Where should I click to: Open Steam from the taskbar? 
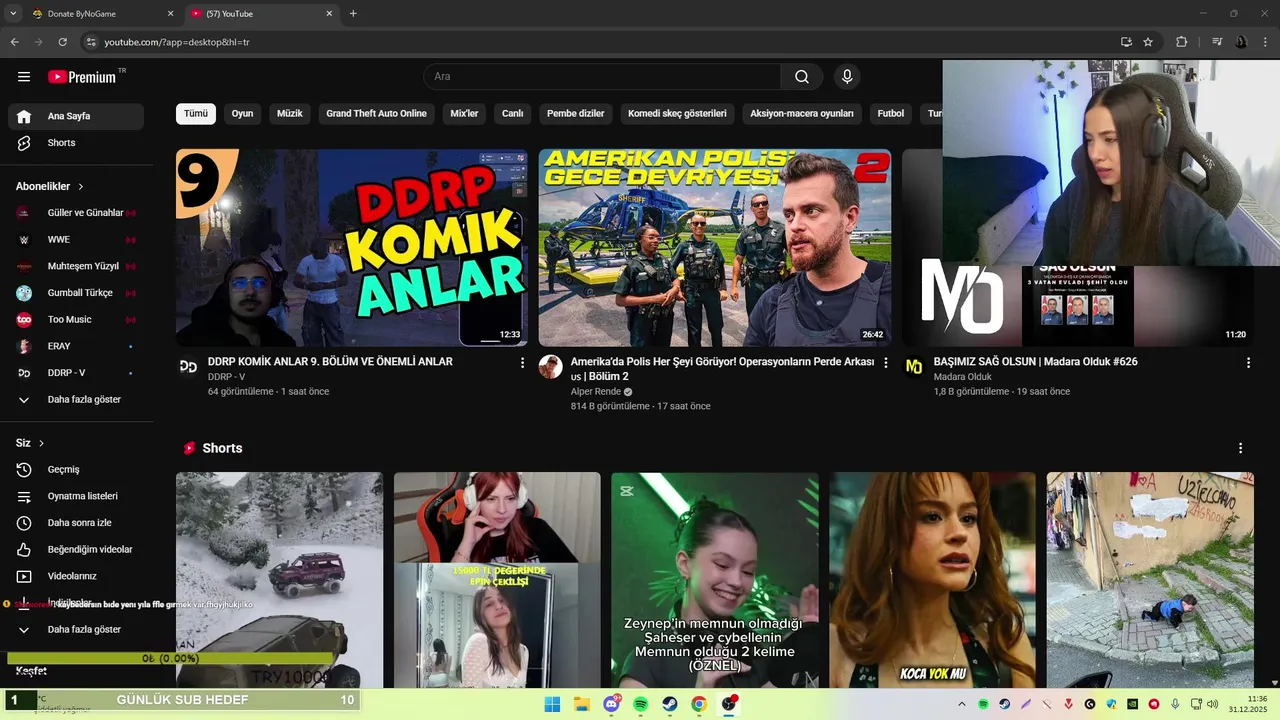click(x=670, y=704)
